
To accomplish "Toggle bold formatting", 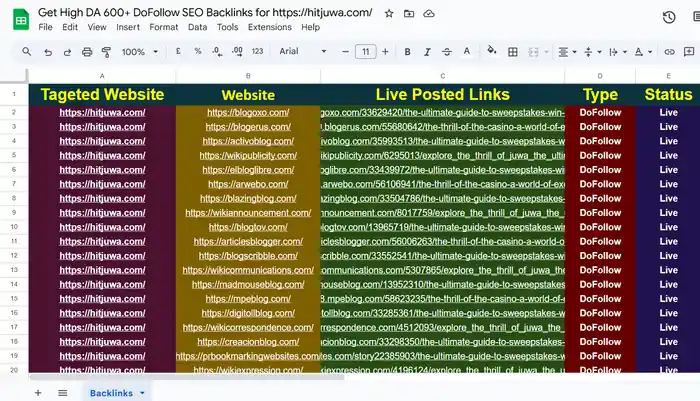I will coord(407,52).
